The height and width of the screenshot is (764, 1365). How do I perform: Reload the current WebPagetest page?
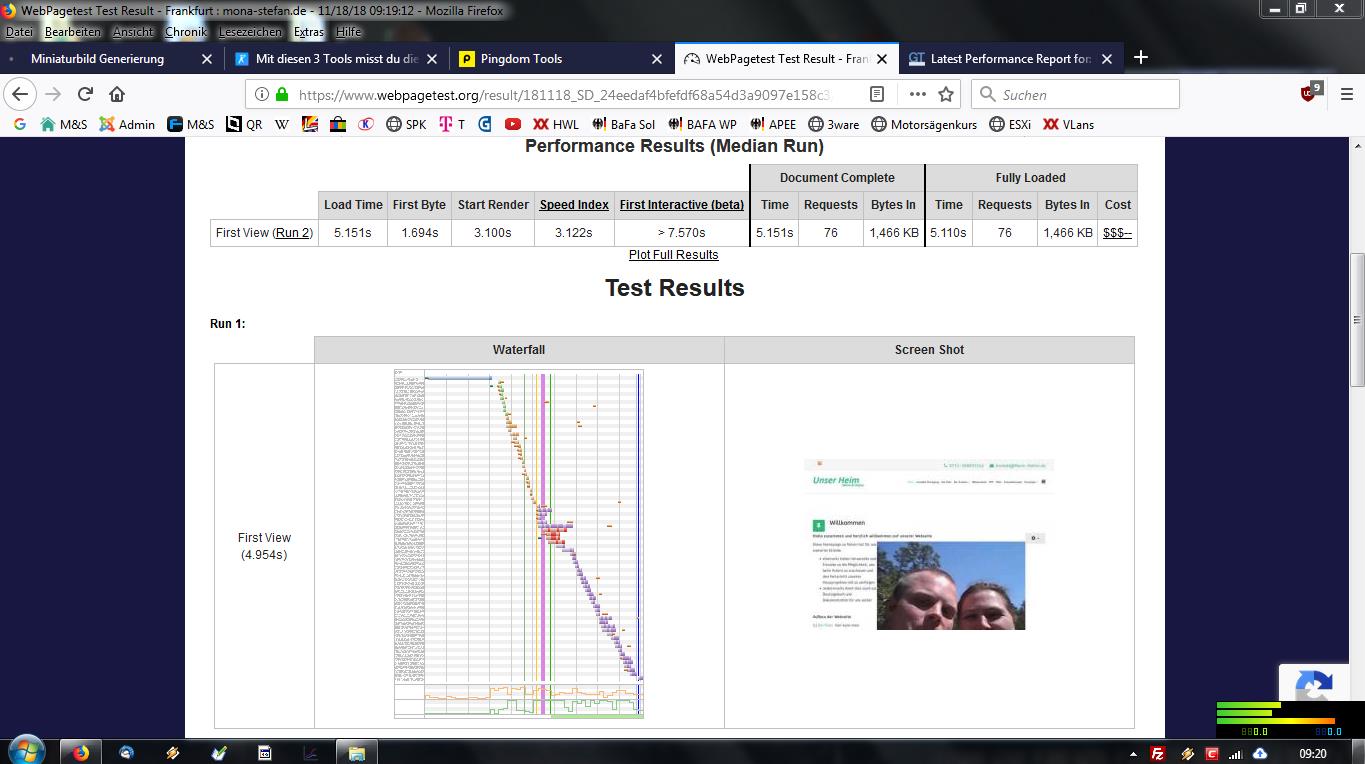coord(85,94)
